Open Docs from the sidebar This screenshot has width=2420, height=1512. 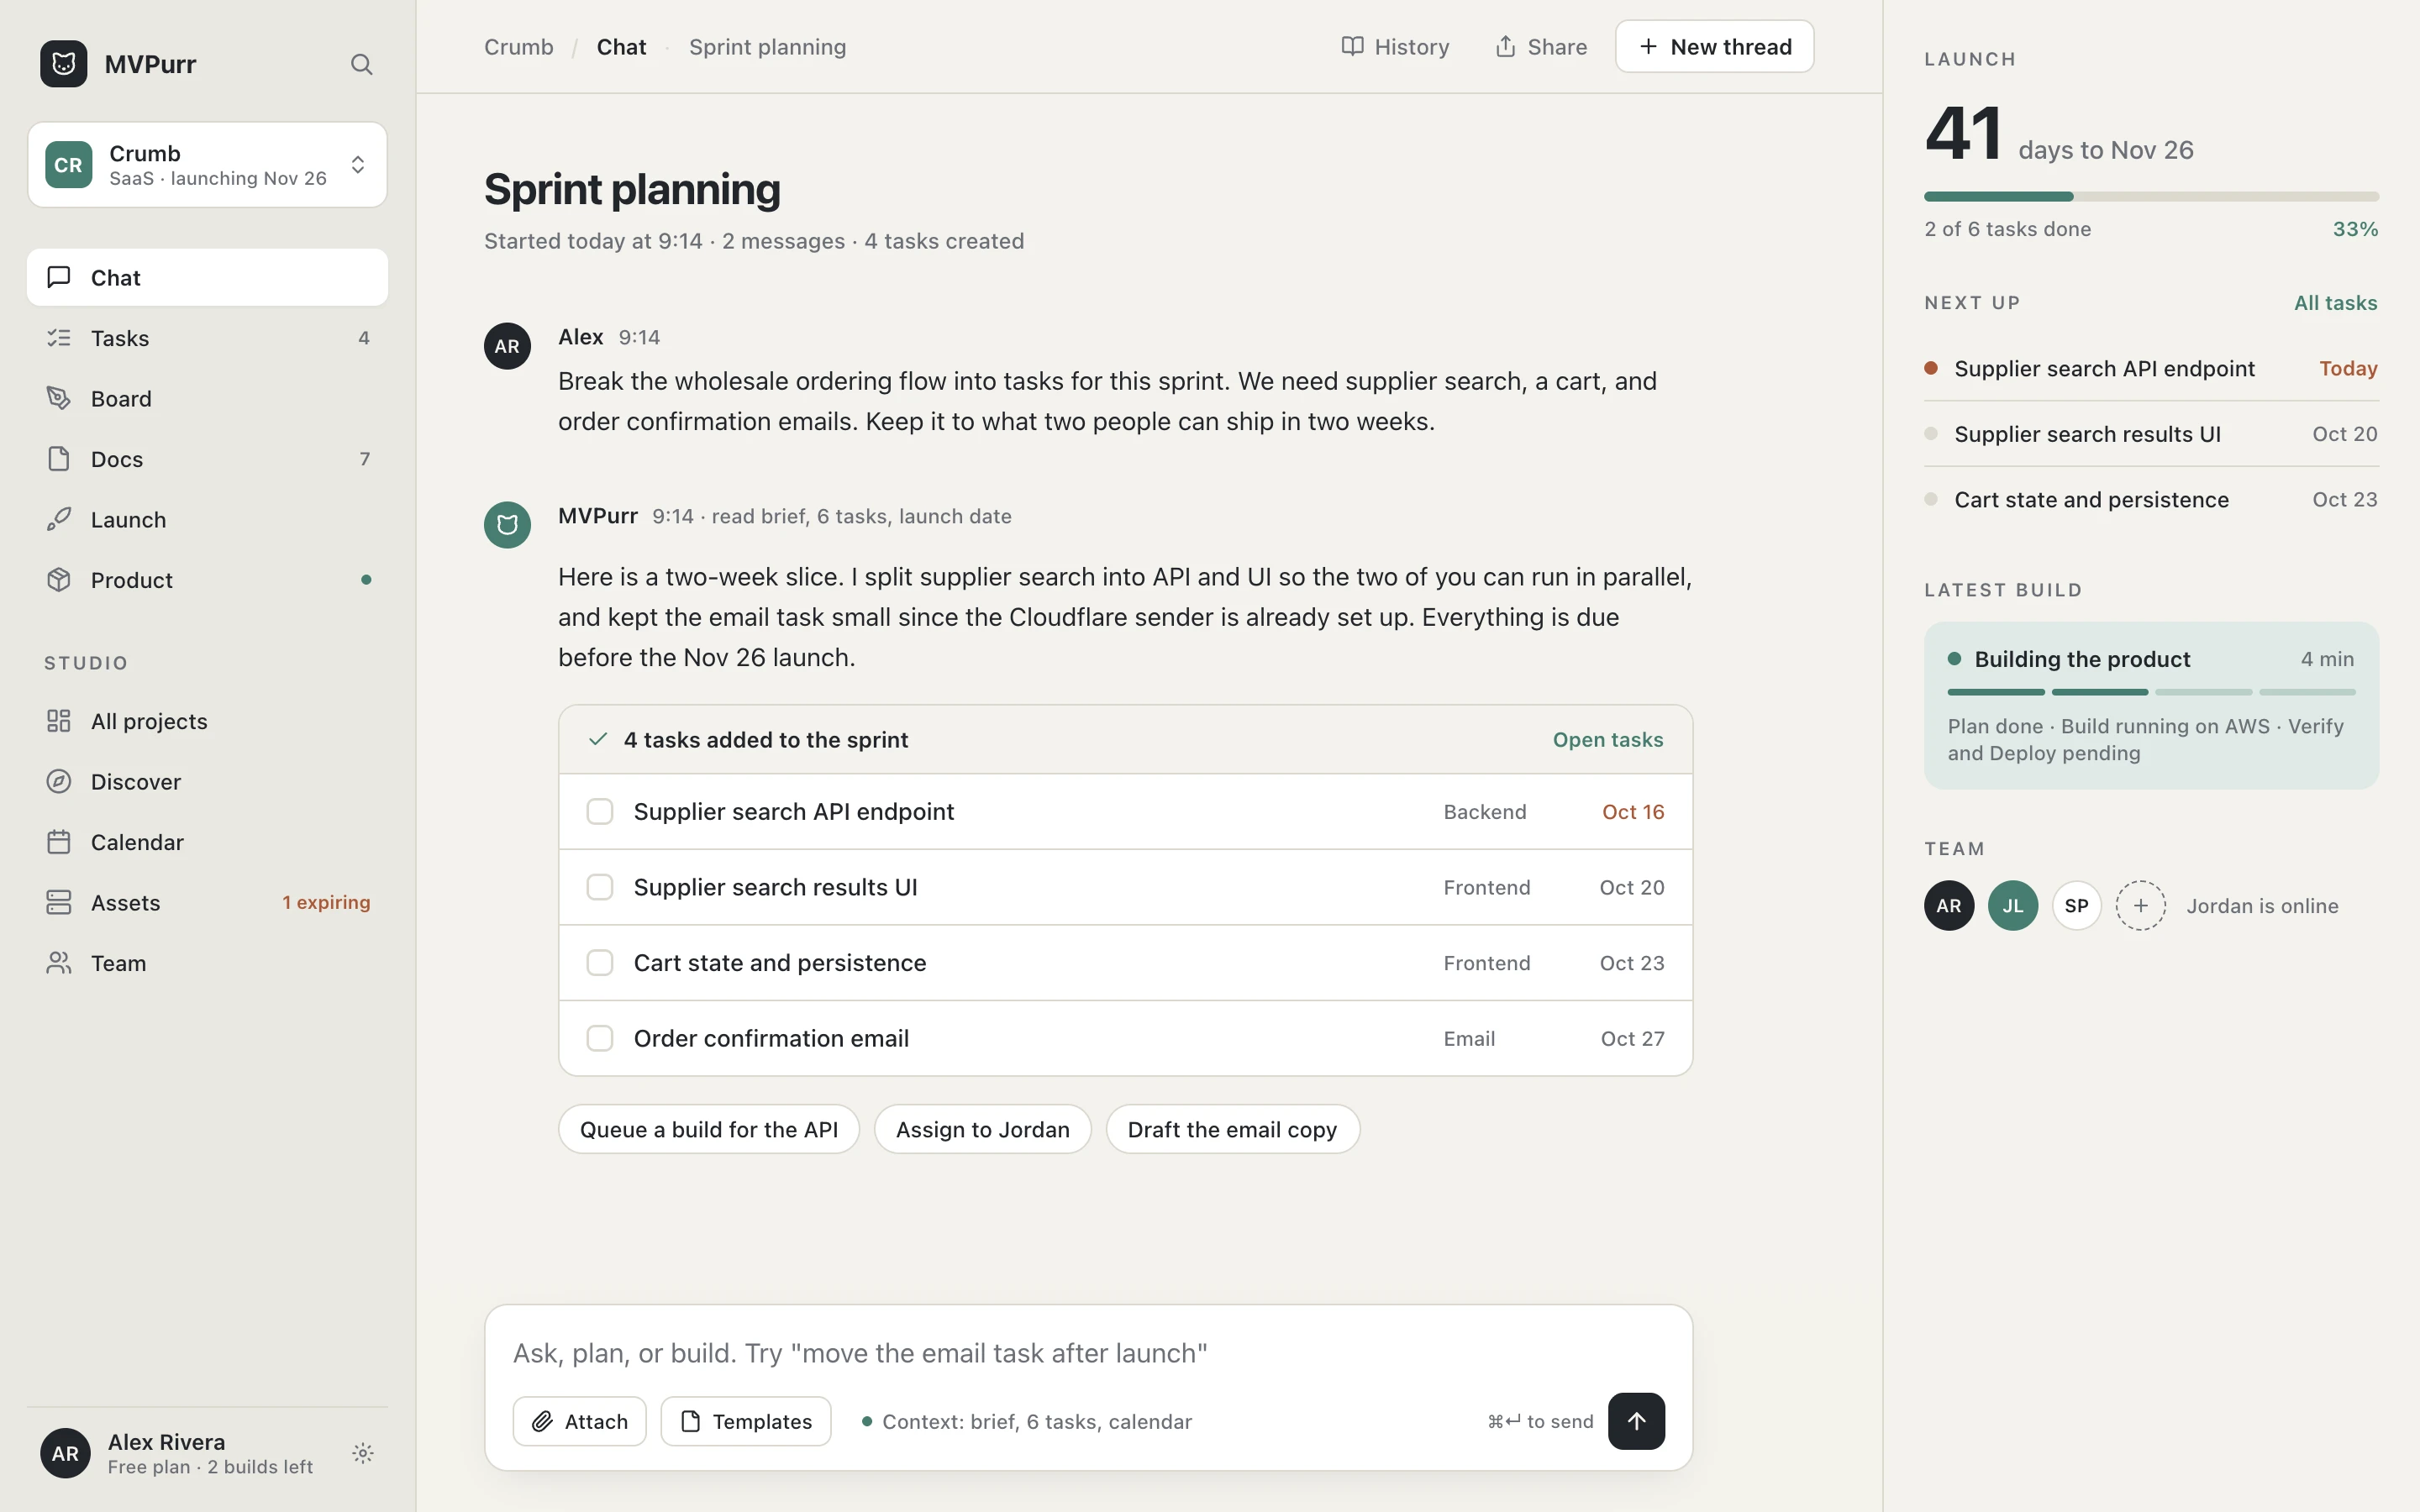click(207, 459)
